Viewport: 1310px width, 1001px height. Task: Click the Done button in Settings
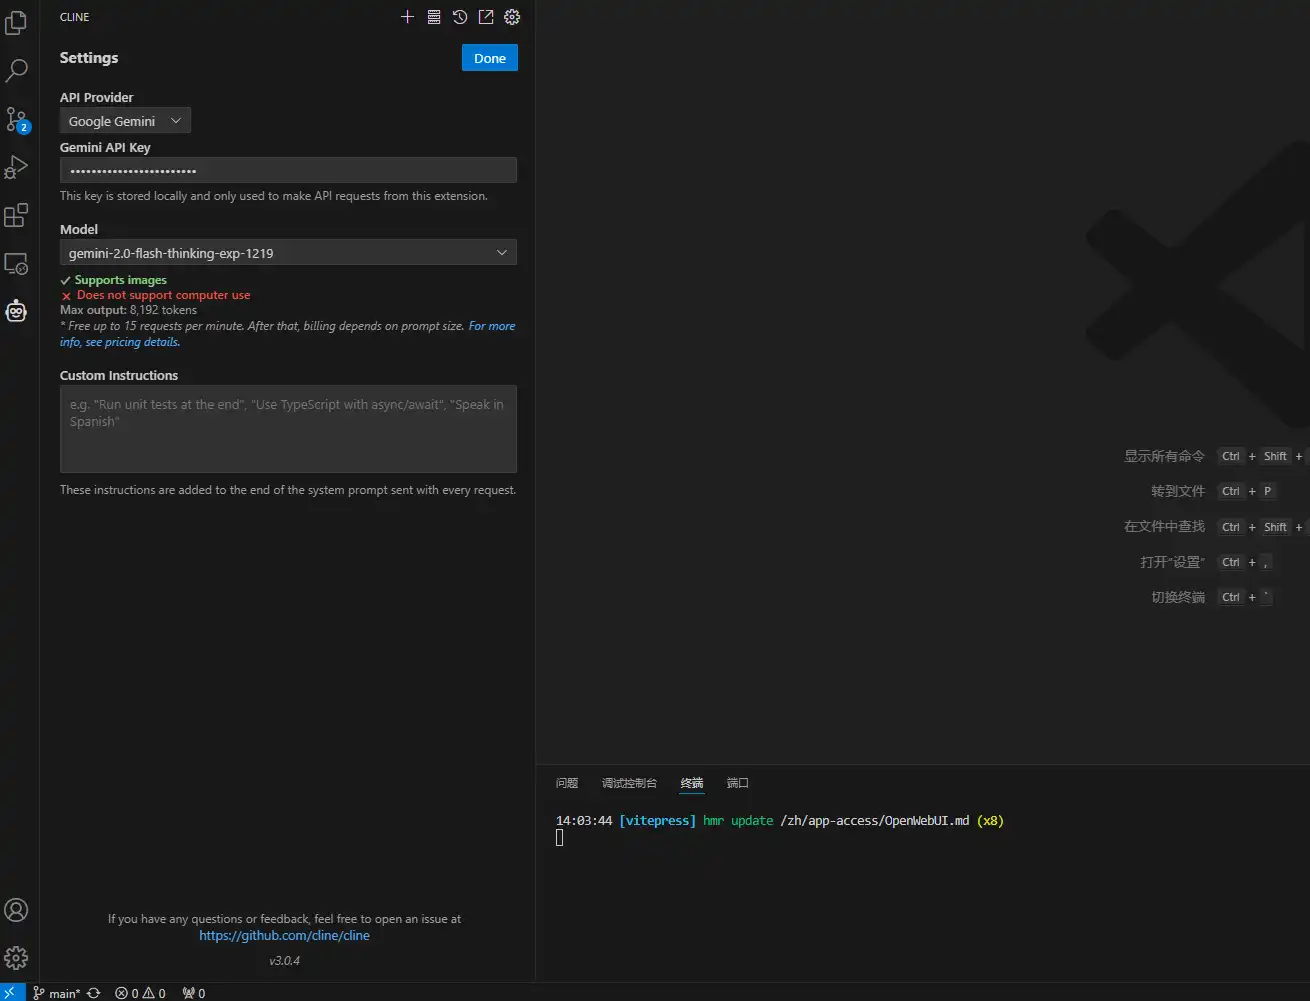pos(490,58)
